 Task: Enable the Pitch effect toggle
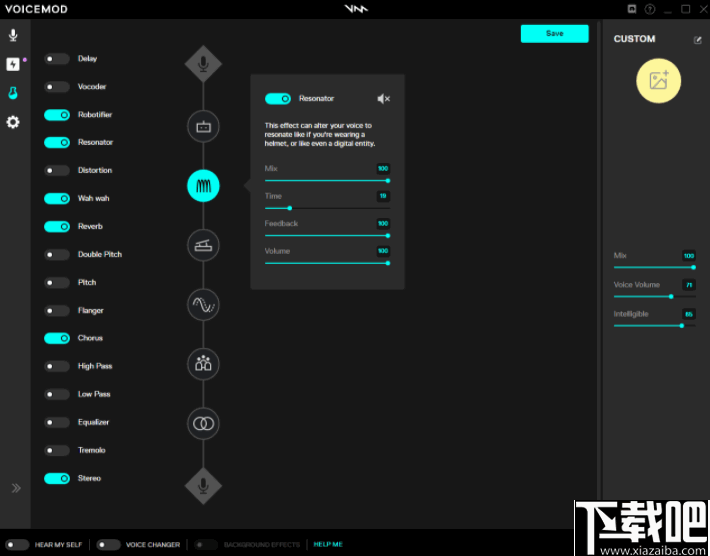57,283
